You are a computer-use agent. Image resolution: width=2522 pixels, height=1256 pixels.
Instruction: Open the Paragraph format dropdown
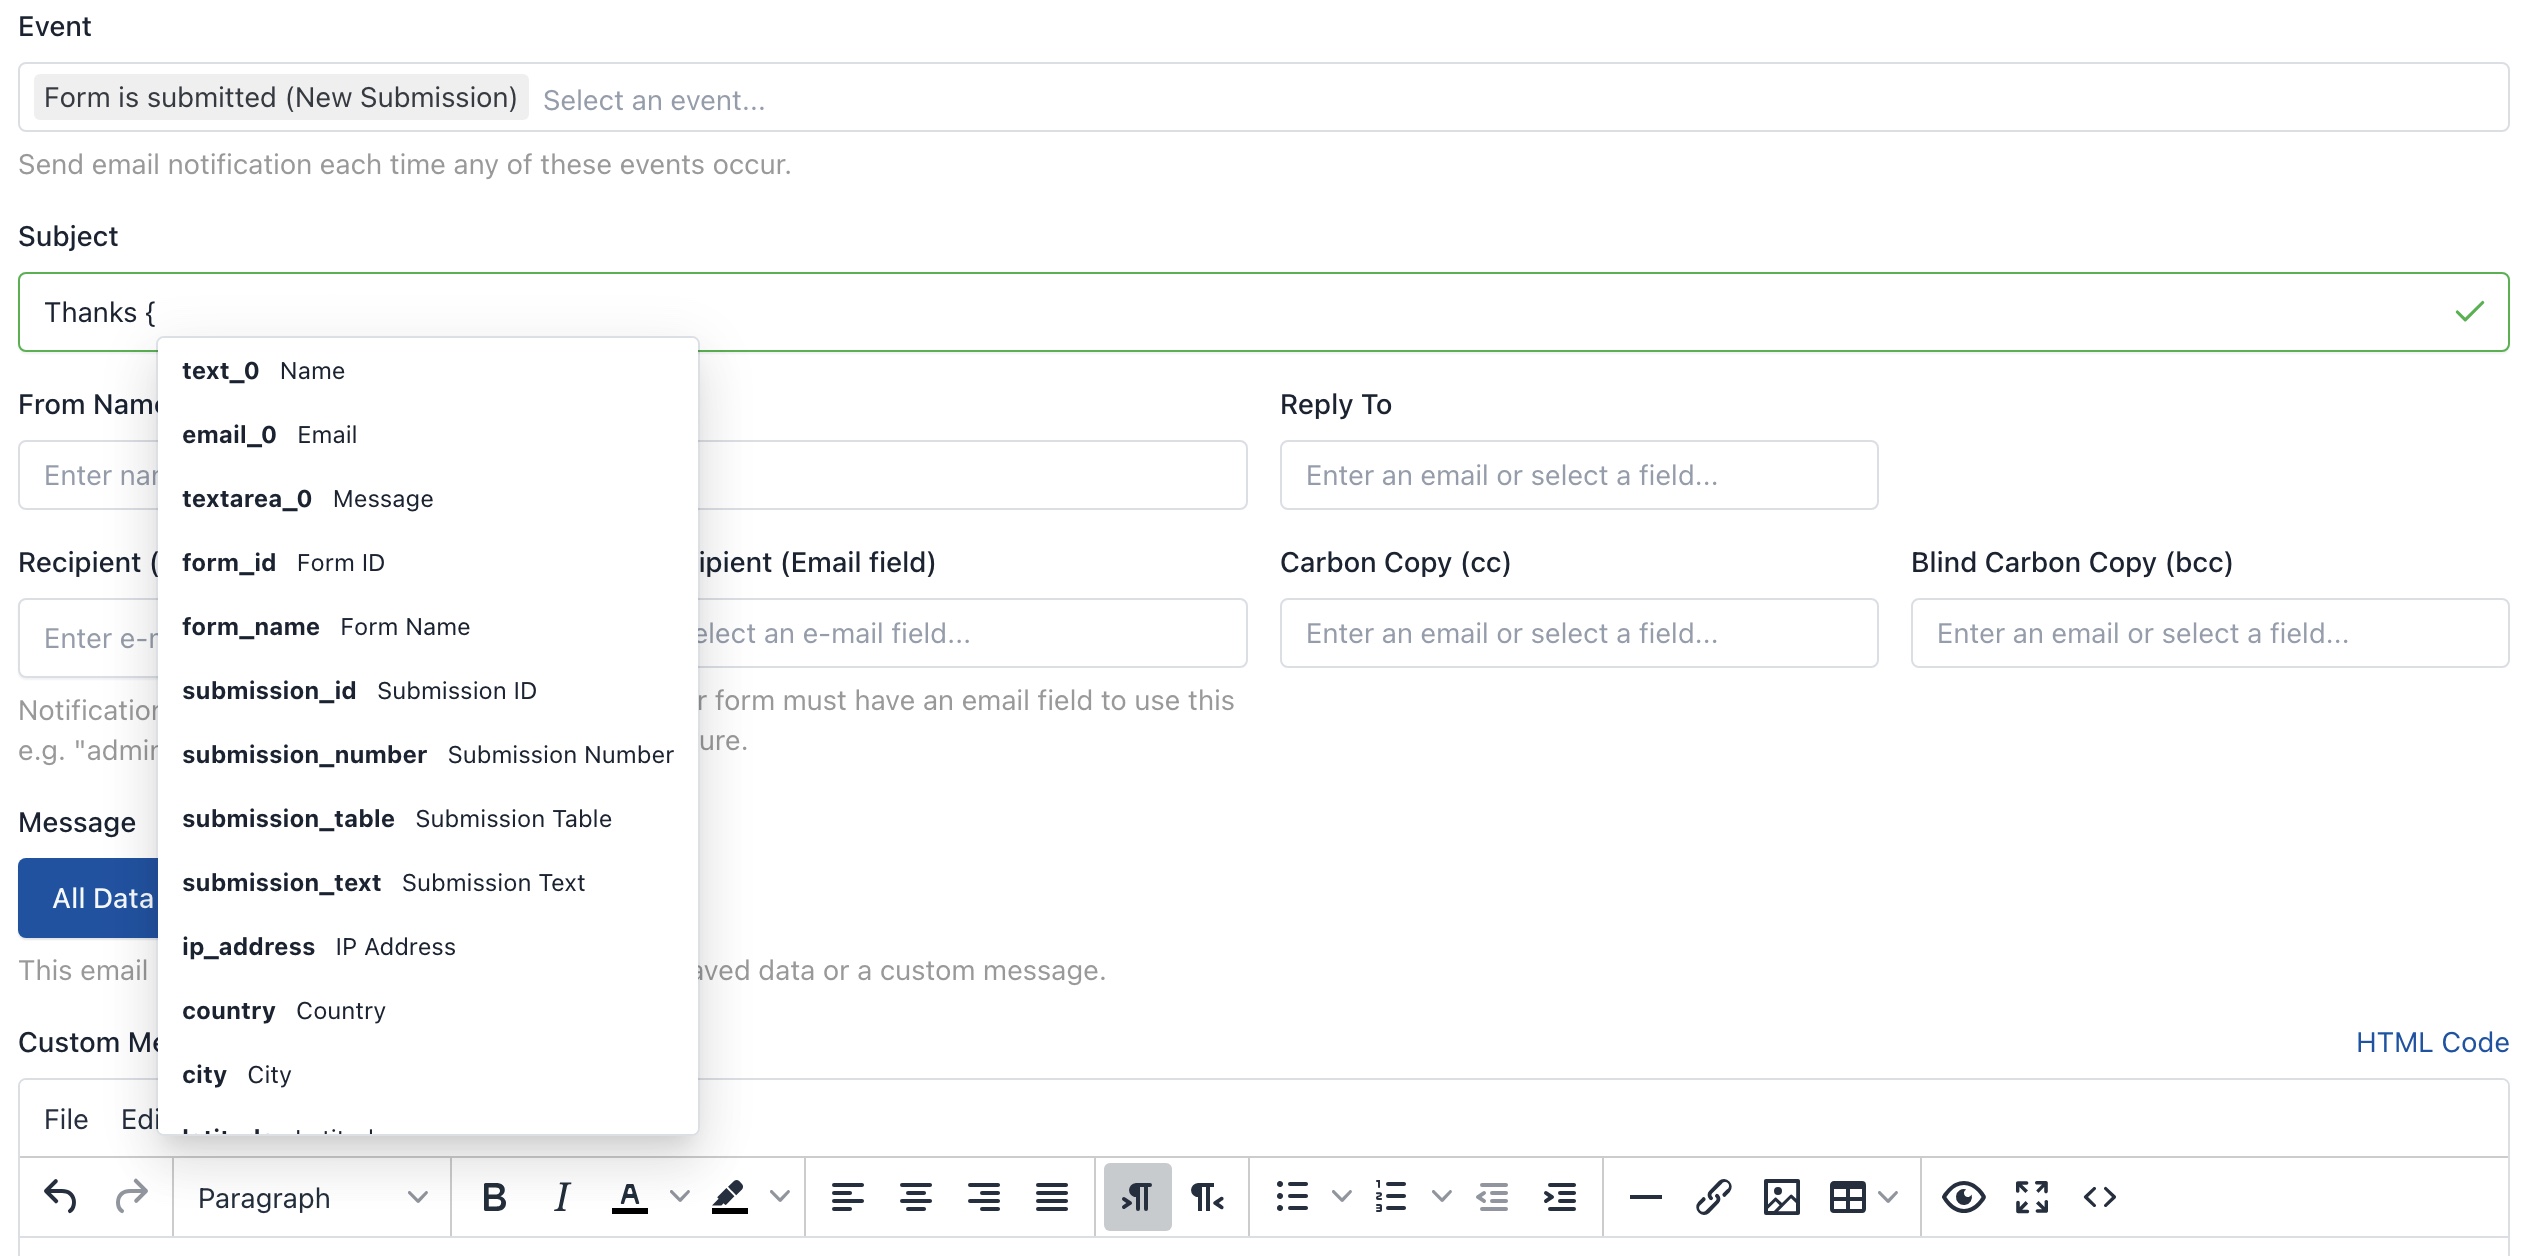312,1197
